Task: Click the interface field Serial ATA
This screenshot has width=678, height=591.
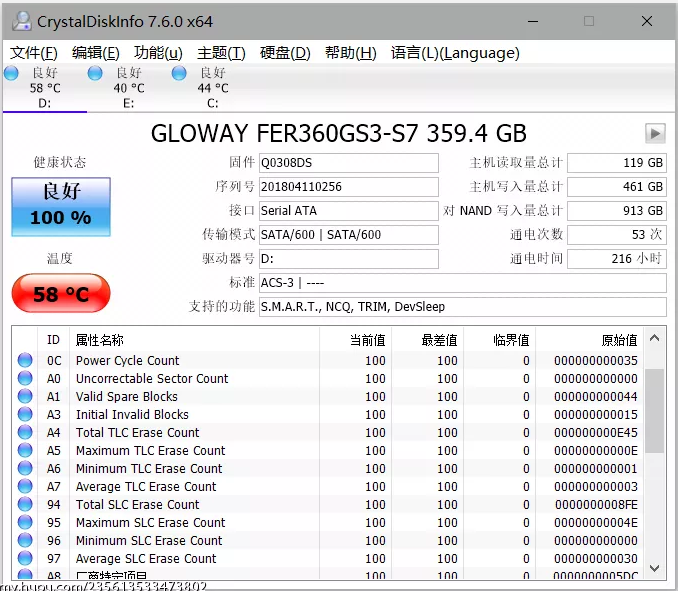Action: tap(349, 211)
